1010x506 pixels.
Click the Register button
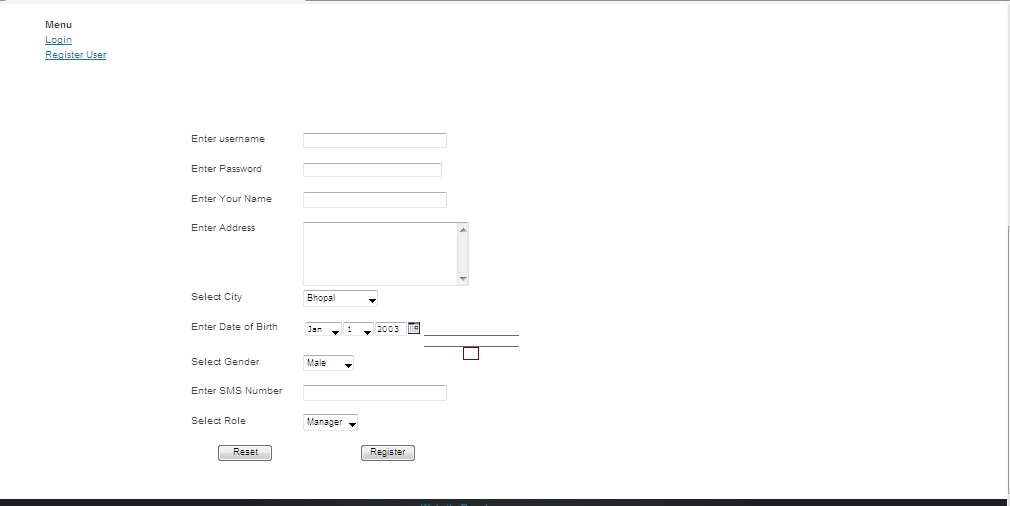(388, 453)
